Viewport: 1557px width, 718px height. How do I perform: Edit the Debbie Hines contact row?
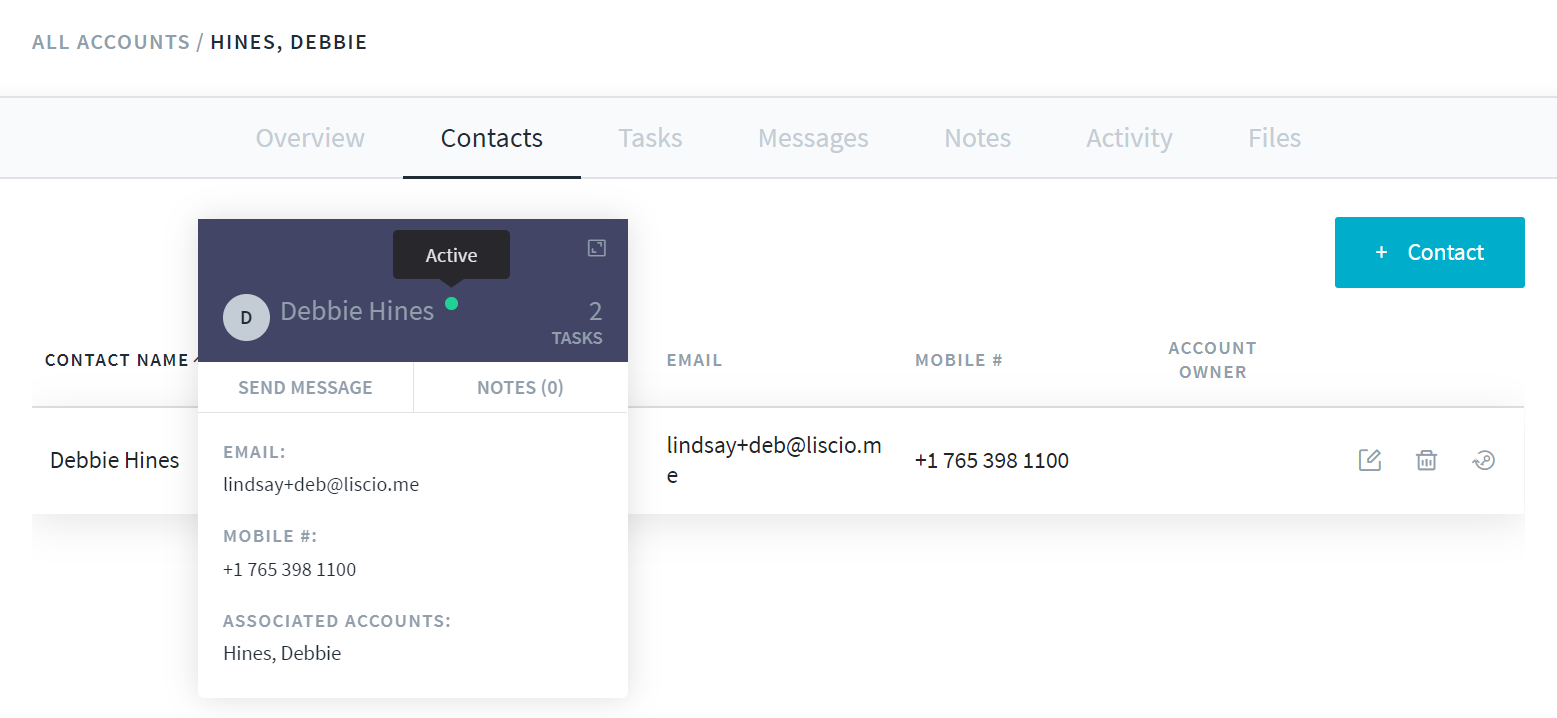1370,460
